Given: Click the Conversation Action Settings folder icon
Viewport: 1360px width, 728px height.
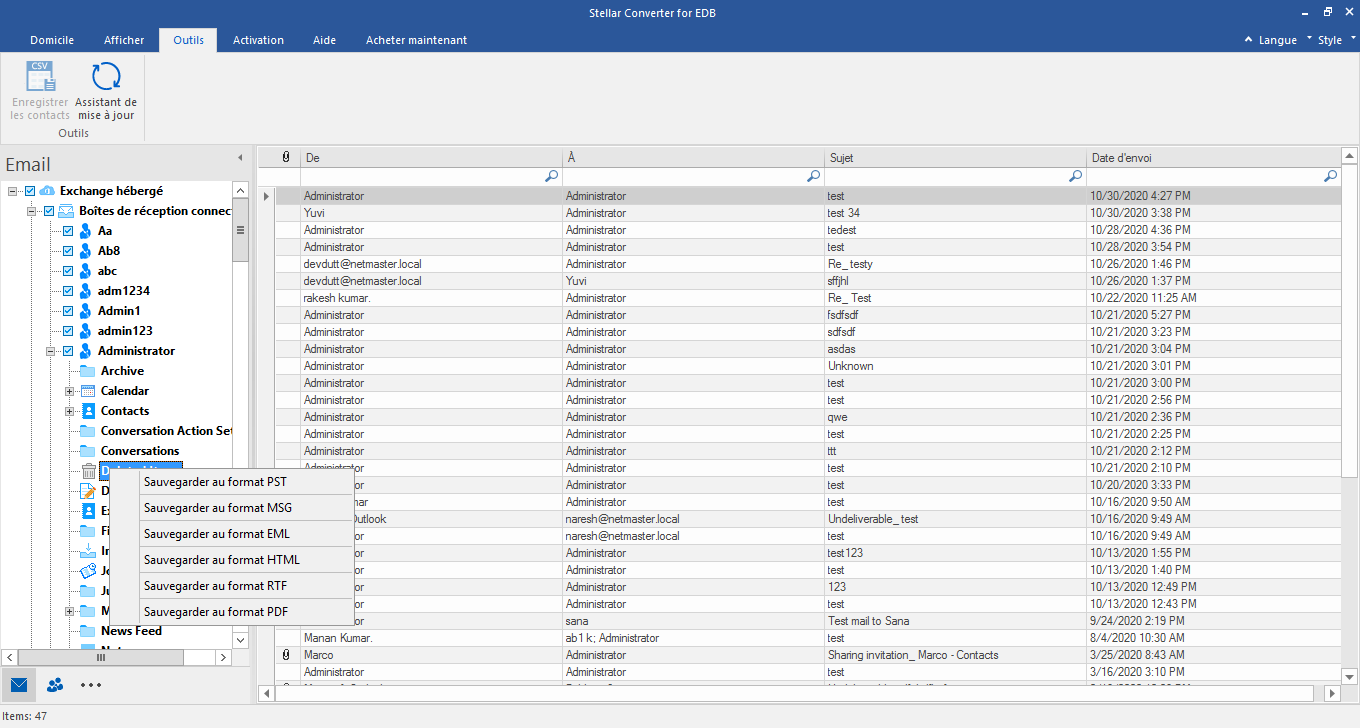Looking at the screenshot, I should [88, 431].
